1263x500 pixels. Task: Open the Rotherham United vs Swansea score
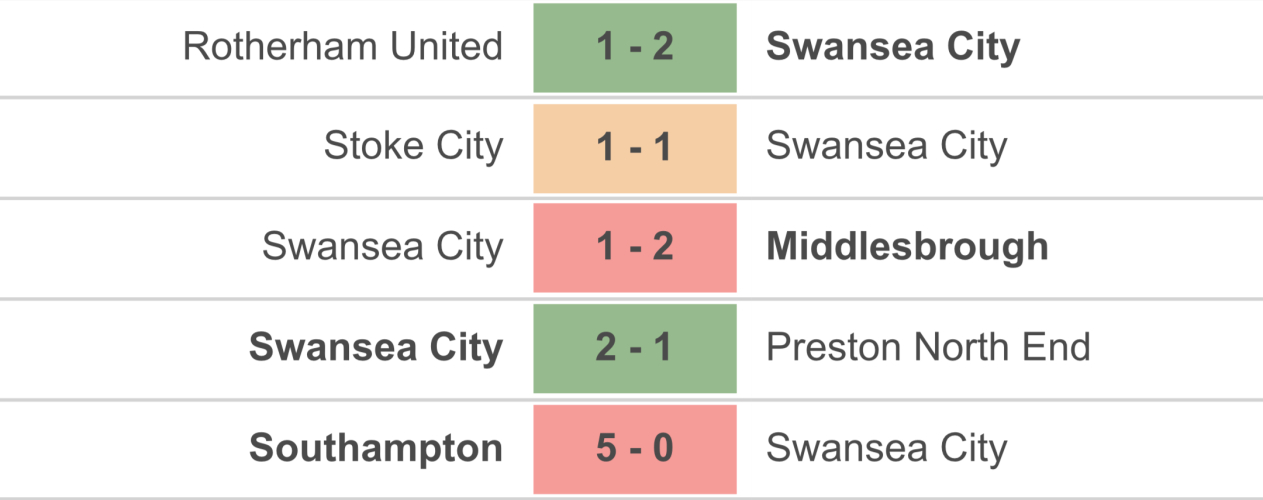click(x=635, y=48)
